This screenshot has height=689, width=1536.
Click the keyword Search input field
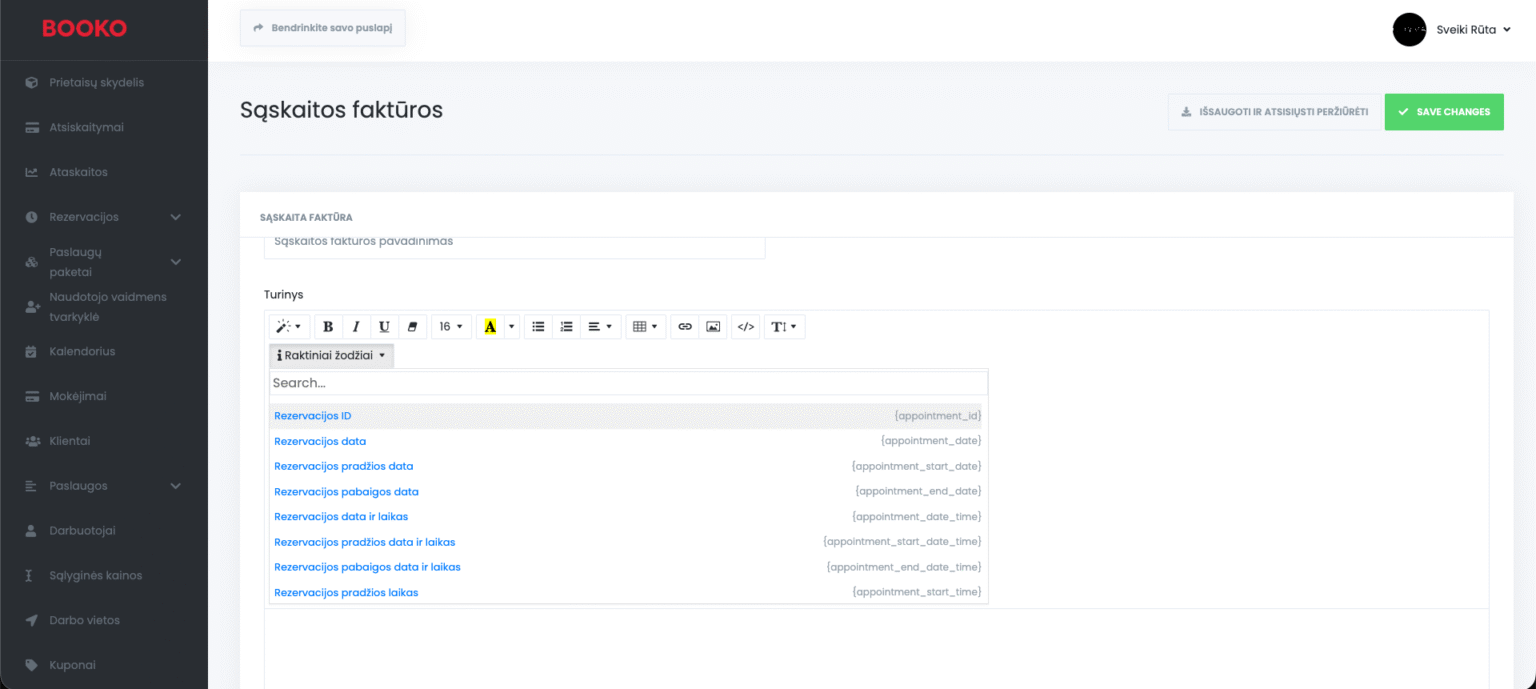(x=628, y=383)
